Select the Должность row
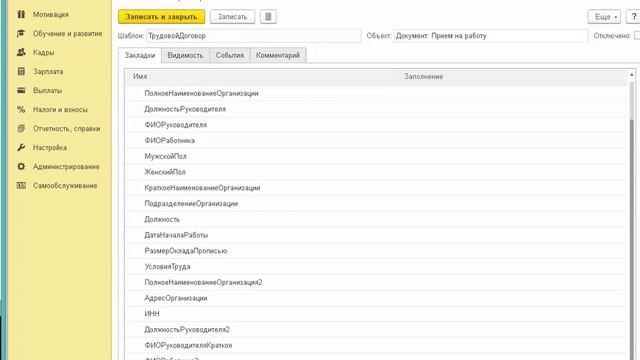The image size is (640, 360). [x=376, y=219]
